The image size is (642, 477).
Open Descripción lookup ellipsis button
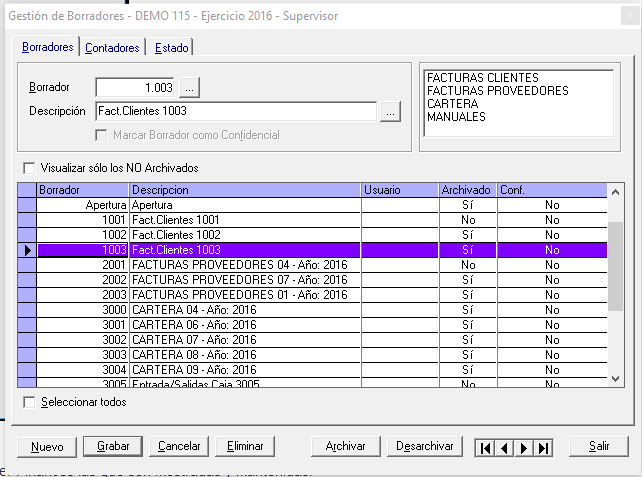pos(390,112)
